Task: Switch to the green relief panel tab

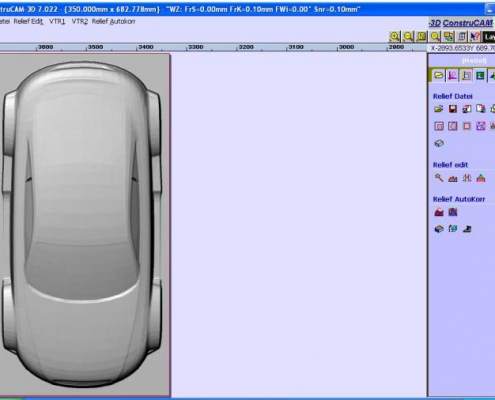Action: [x=480, y=76]
